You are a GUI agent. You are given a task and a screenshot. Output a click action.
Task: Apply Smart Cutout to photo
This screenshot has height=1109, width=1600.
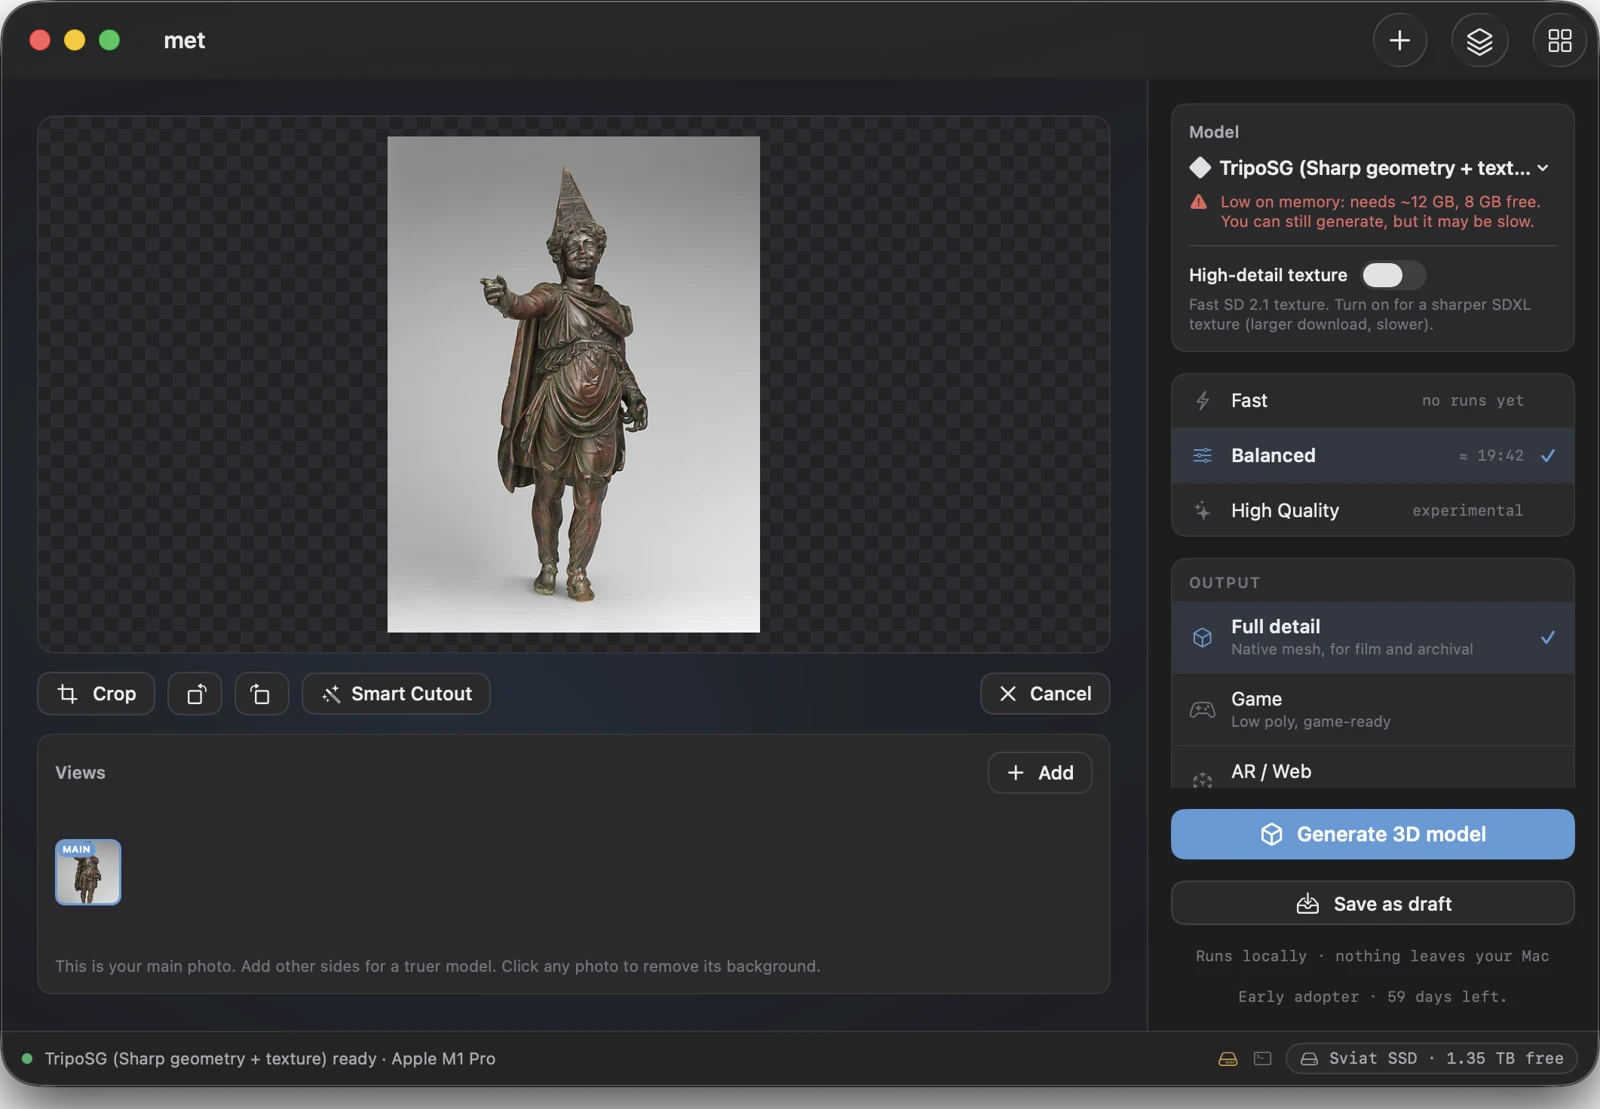click(x=396, y=694)
